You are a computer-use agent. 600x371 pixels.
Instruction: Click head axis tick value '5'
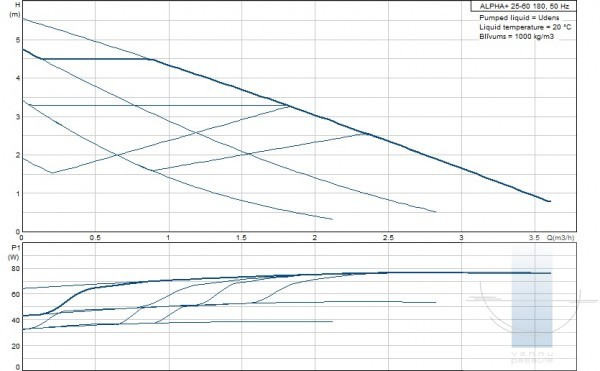pyautogui.click(x=18, y=40)
